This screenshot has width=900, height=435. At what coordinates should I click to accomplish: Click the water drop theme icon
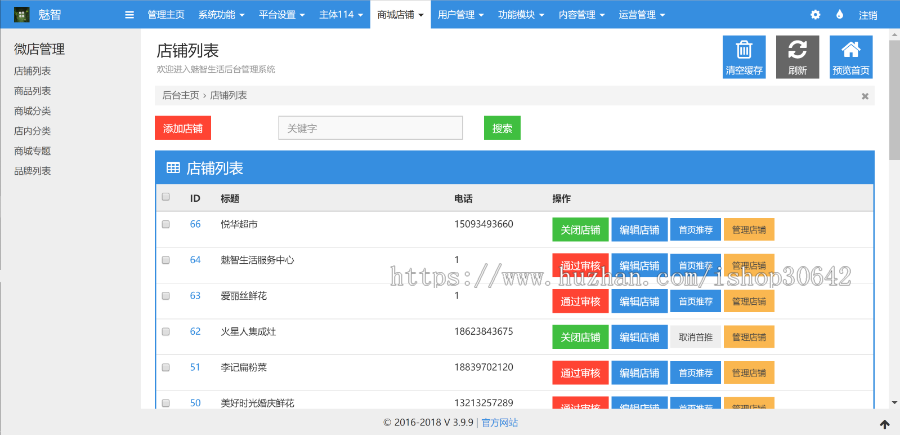[840, 15]
